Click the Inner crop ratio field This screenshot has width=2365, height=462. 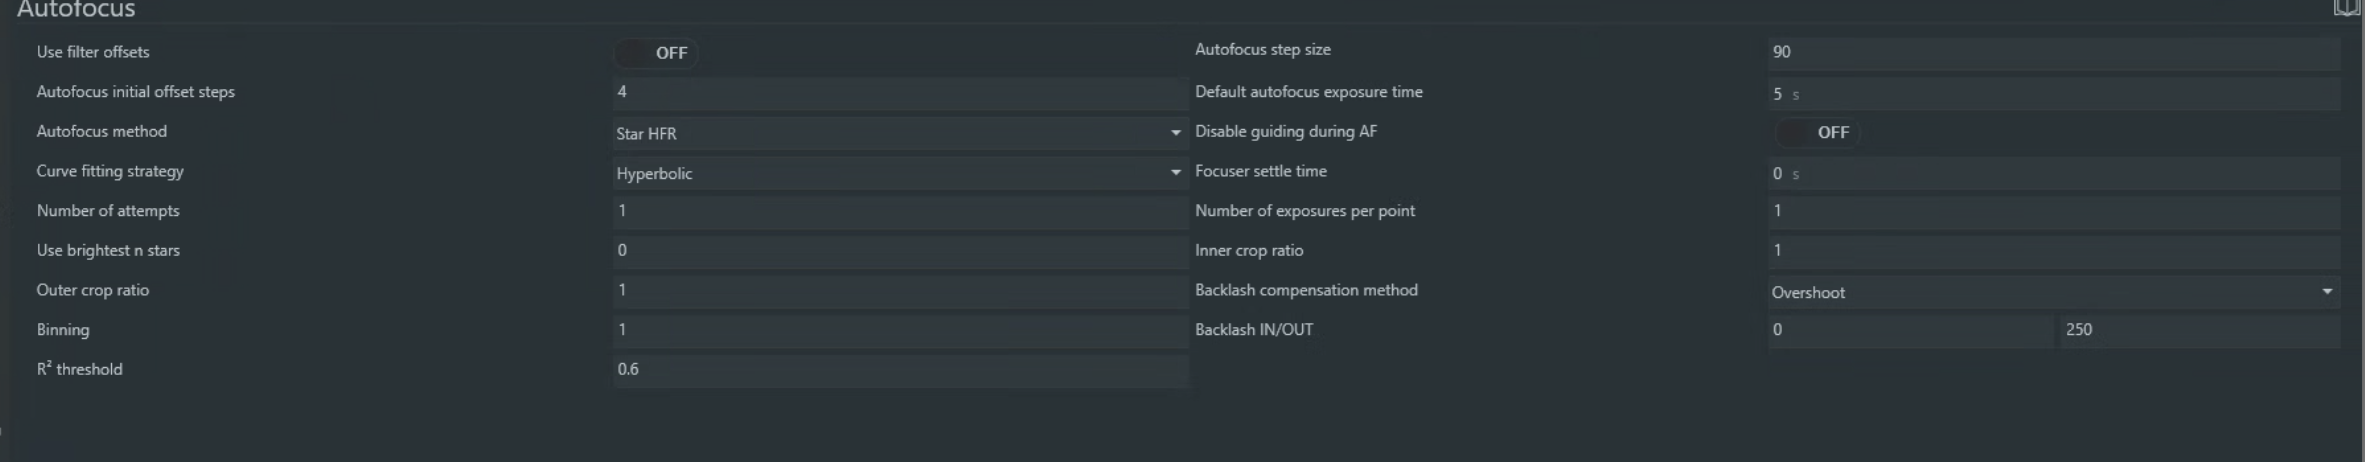[x=2052, y=251]
